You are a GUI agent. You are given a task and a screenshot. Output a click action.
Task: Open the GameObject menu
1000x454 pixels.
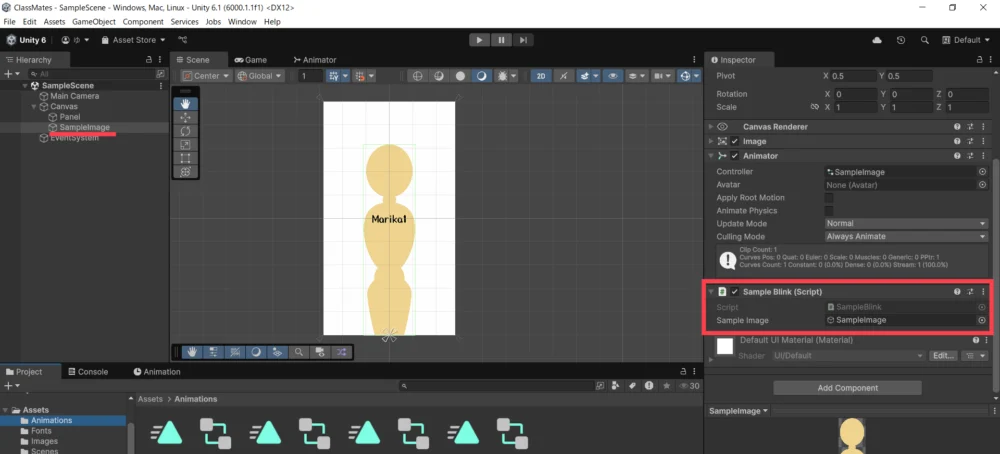click(94, 21)
